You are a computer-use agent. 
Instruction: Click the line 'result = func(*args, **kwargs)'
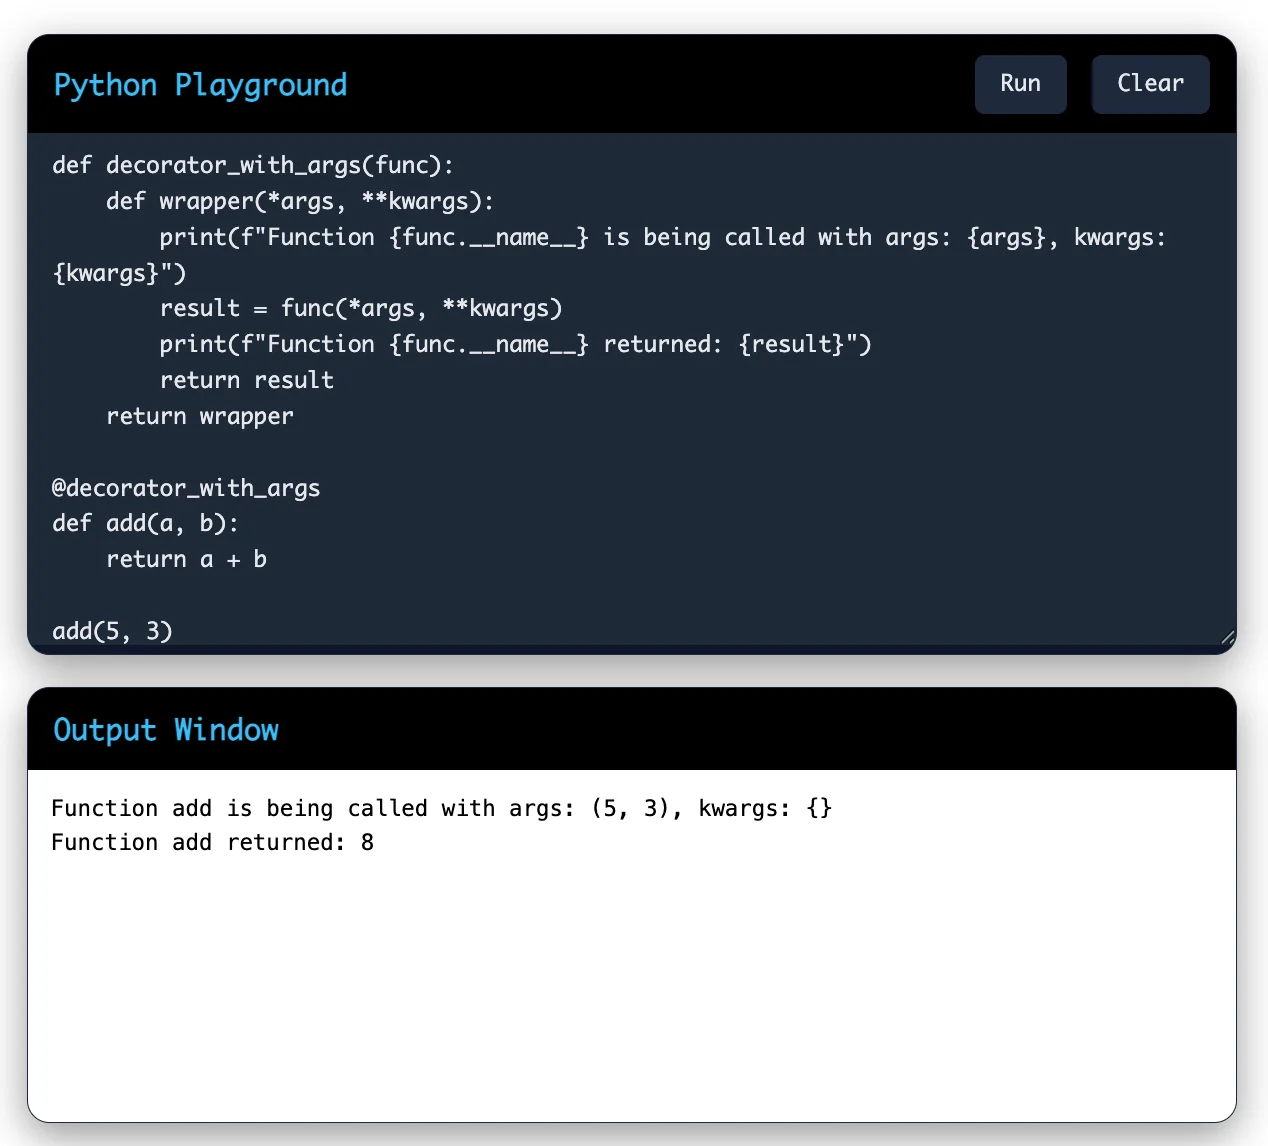click(361, 308)
